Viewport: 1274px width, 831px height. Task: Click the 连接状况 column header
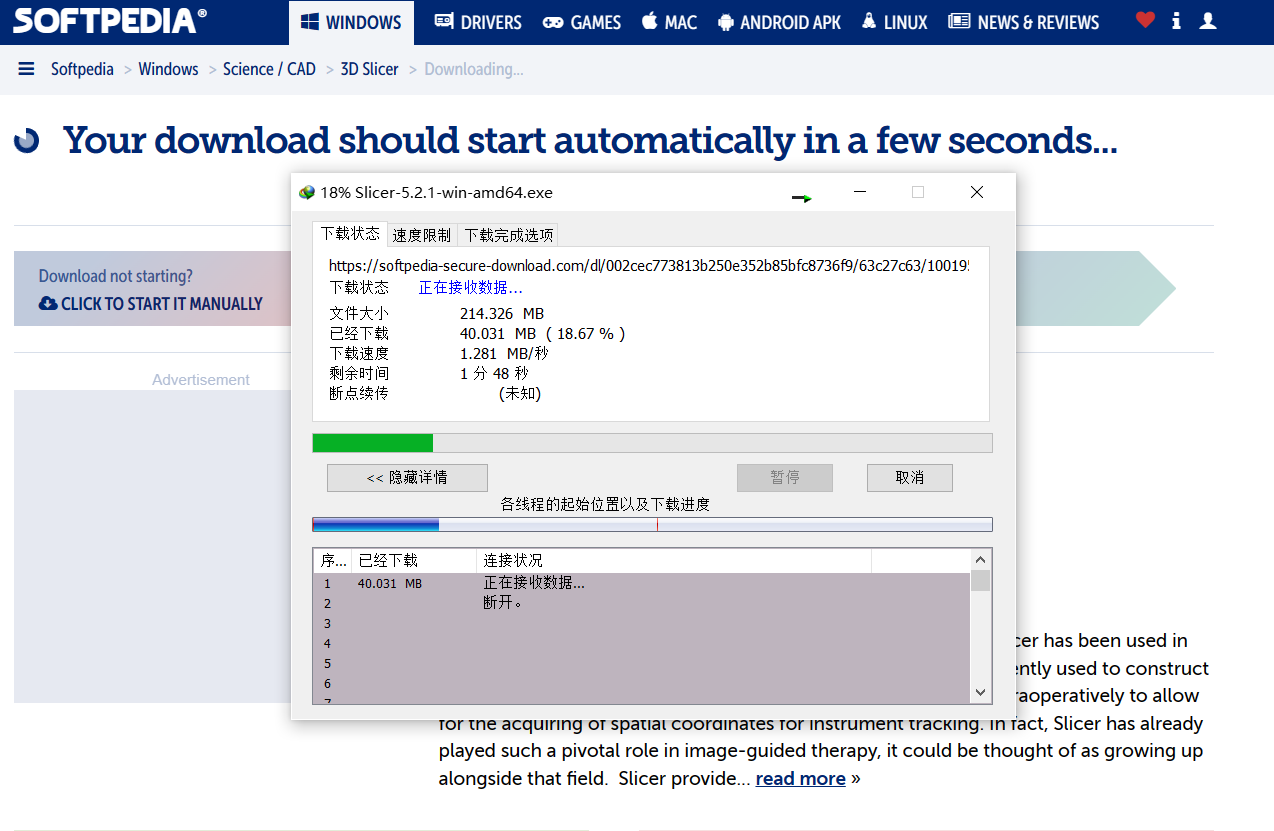pyautogui.click(x=674, y=560)
